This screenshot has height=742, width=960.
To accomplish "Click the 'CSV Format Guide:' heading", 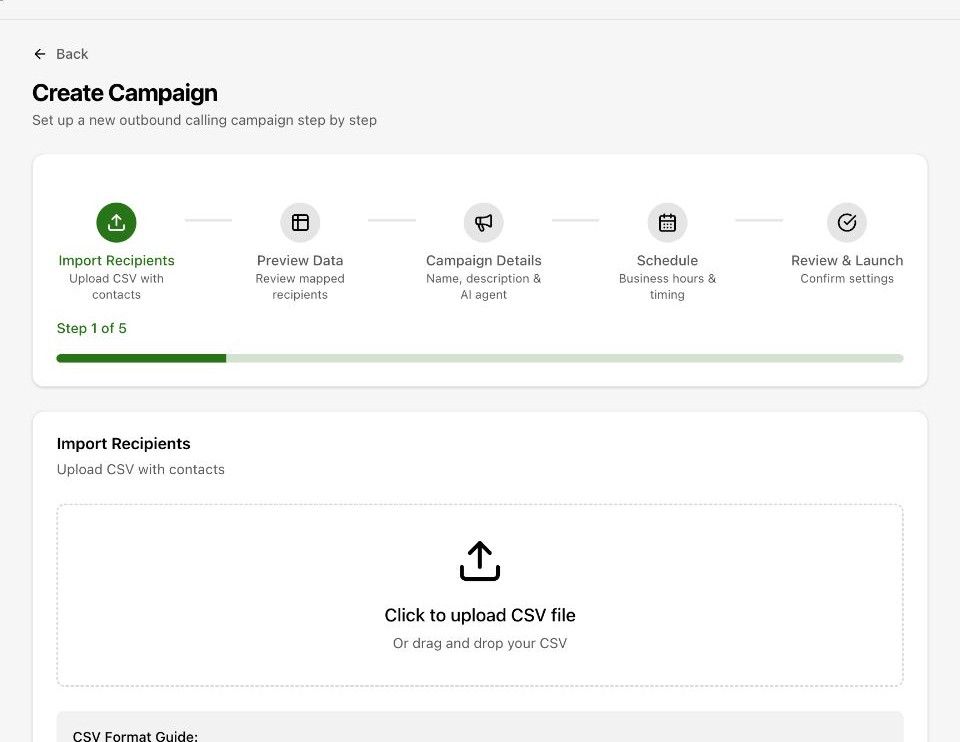I will coord(135,736).
